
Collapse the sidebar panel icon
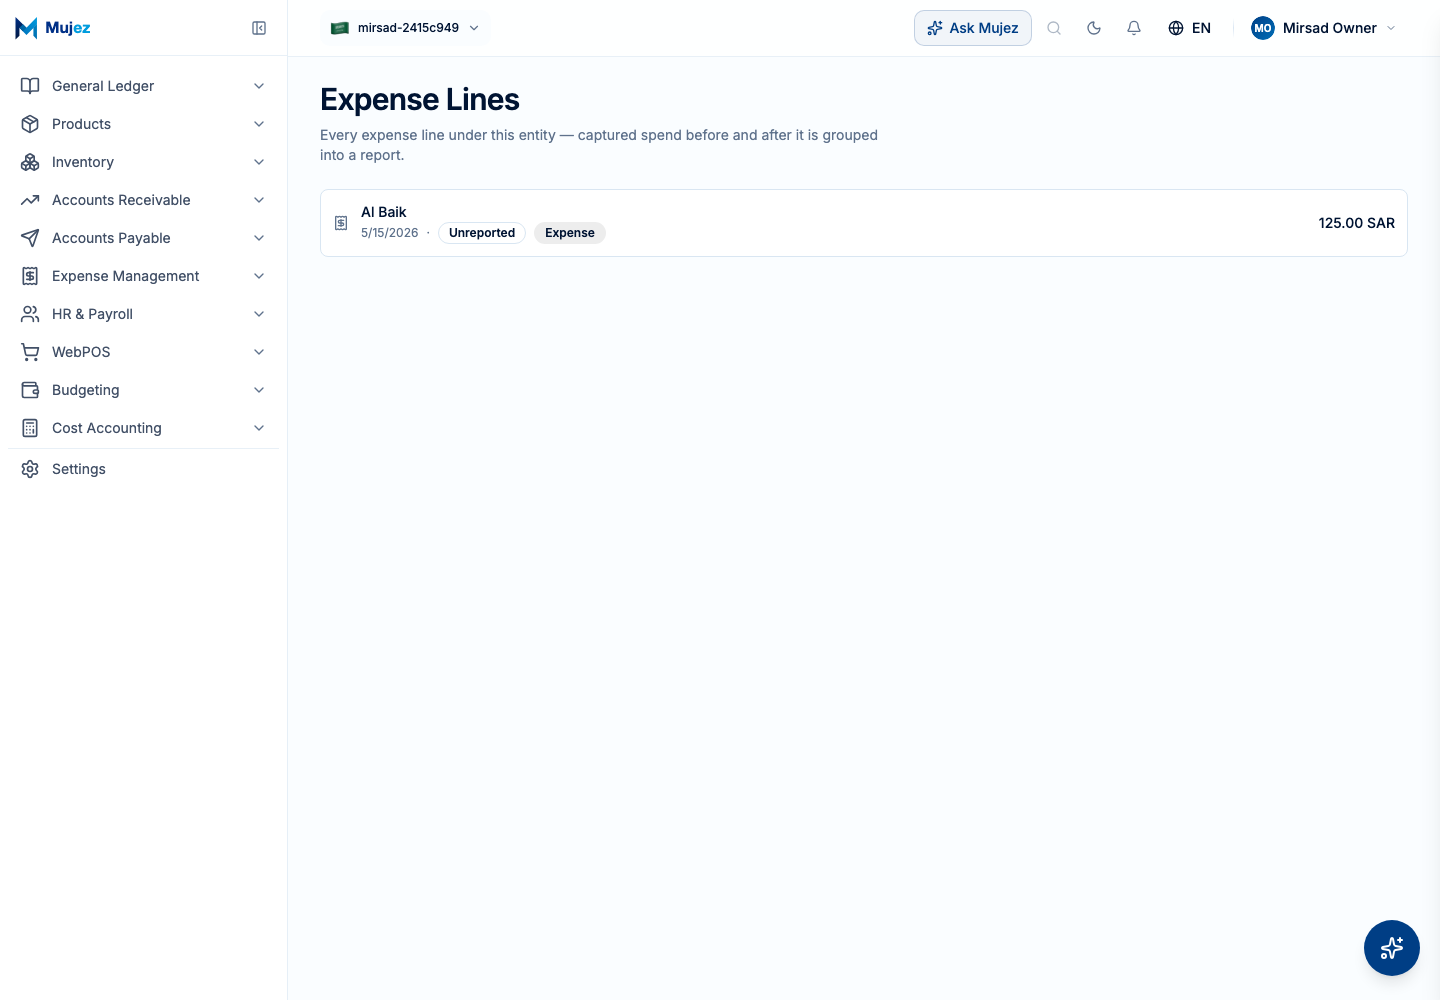click(259, 28)
